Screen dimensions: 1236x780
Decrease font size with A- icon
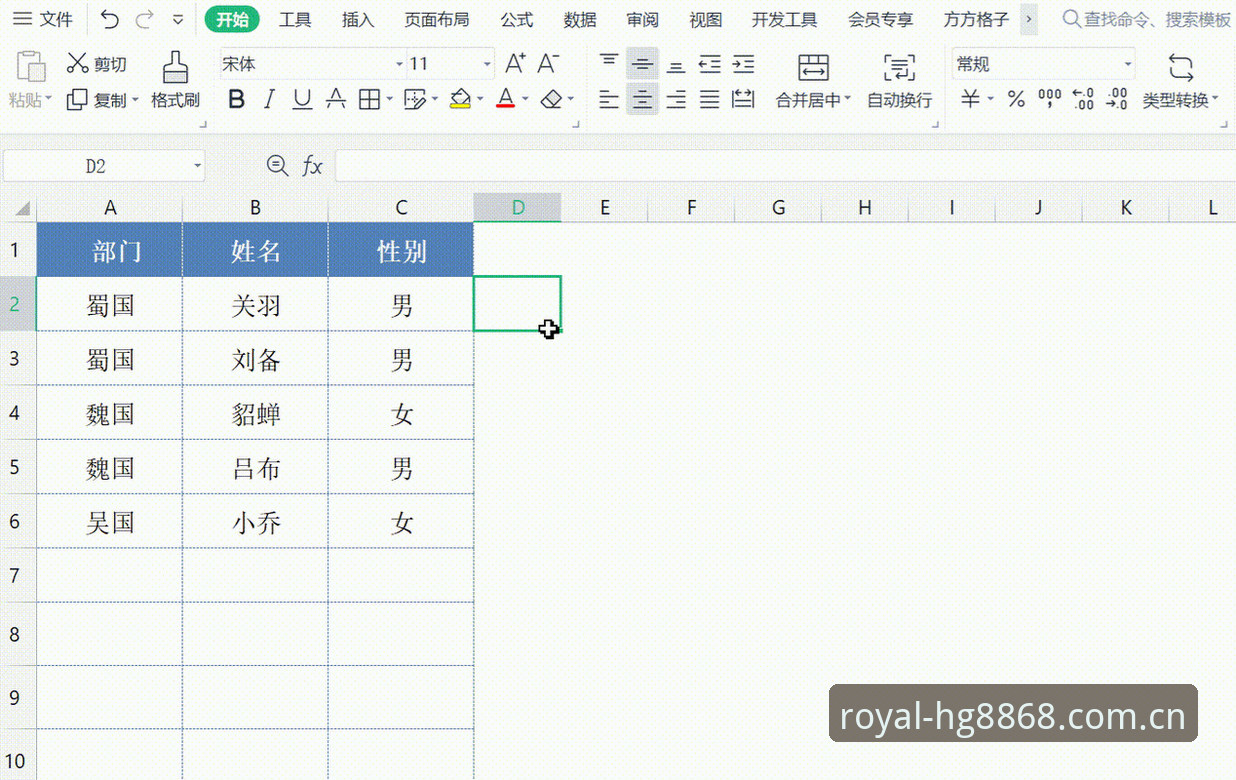pyautogui.click(x=548, y=64)
